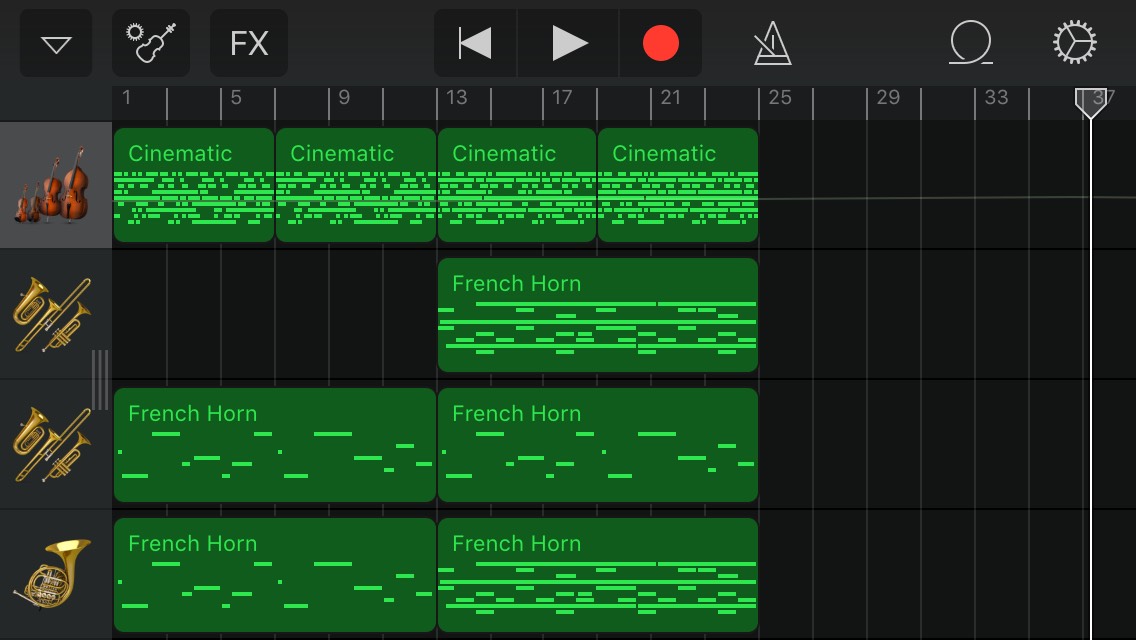Select the strings ensemble track icon
This screenshot has width=1136, height=640.
tap(52, 185)
